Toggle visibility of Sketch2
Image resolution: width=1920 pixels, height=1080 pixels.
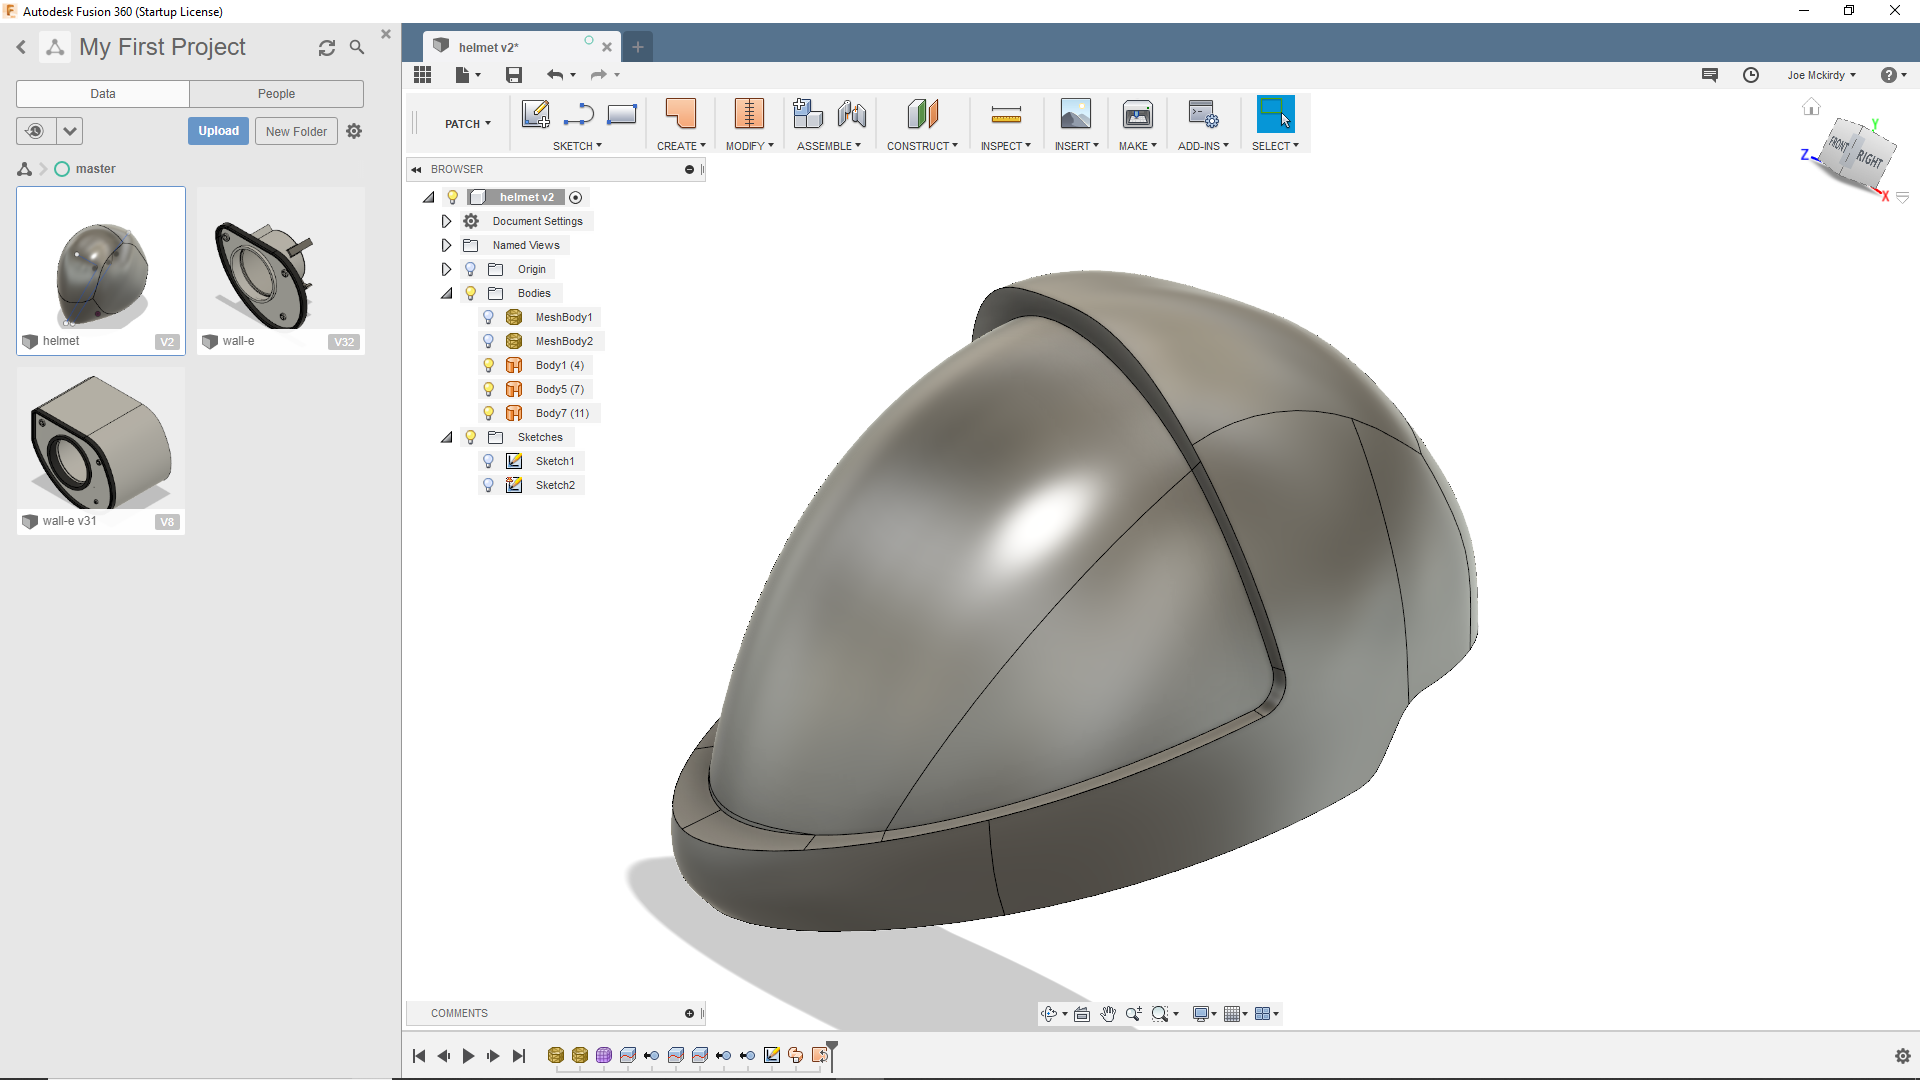(488, 485)
